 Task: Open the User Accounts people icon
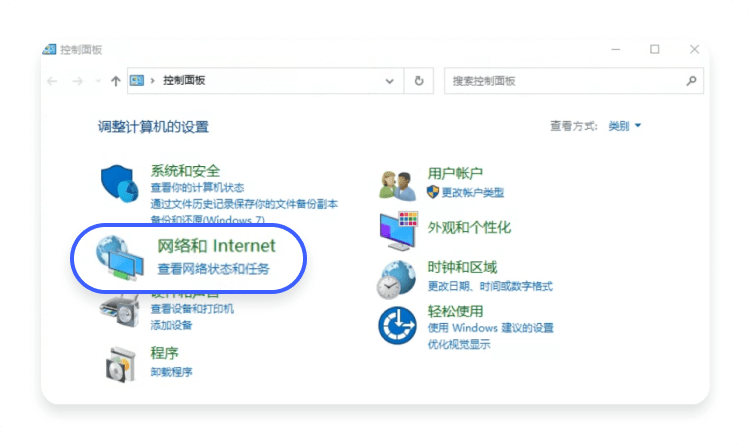click(x=397, y=186)
